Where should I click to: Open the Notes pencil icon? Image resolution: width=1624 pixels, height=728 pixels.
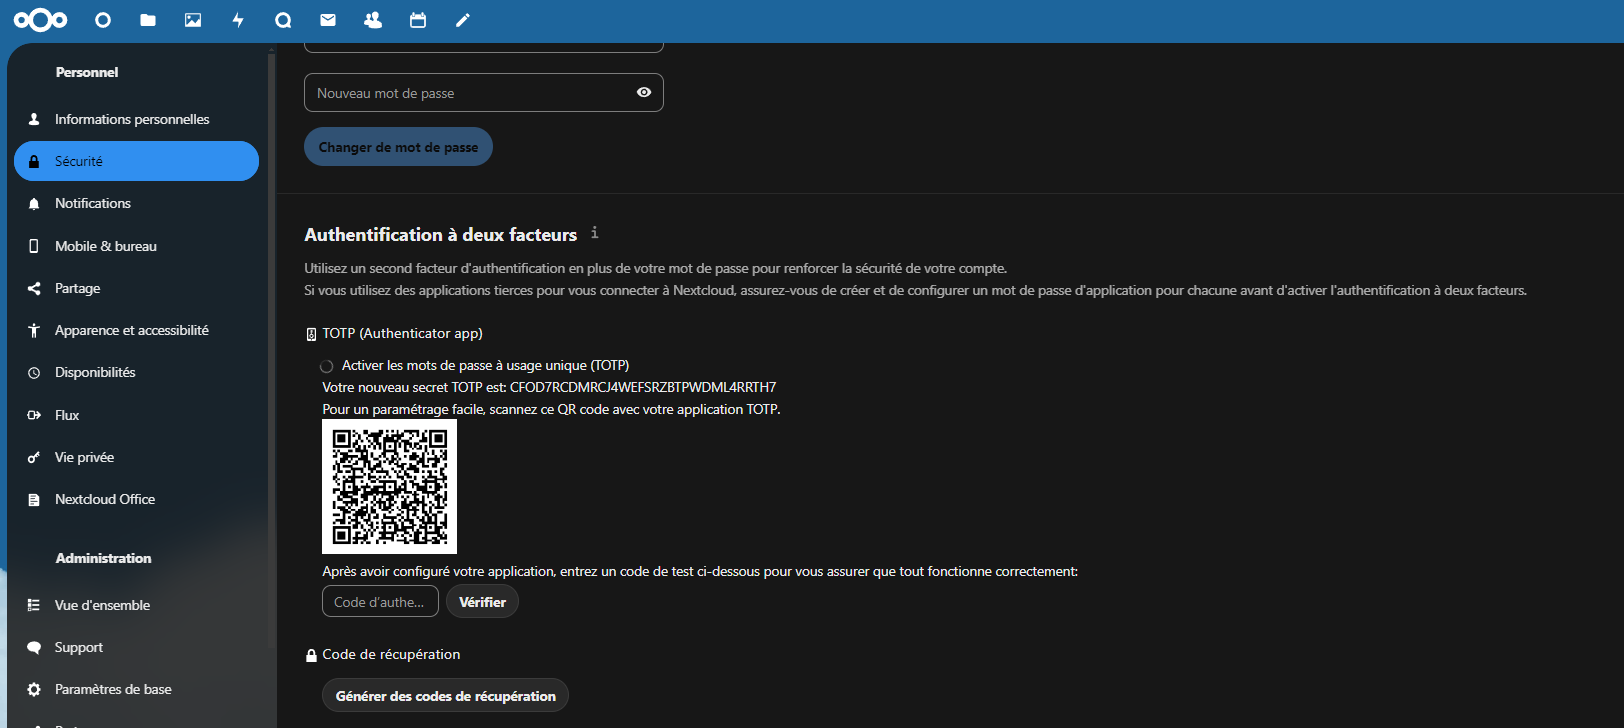click(x=463, y=20)
